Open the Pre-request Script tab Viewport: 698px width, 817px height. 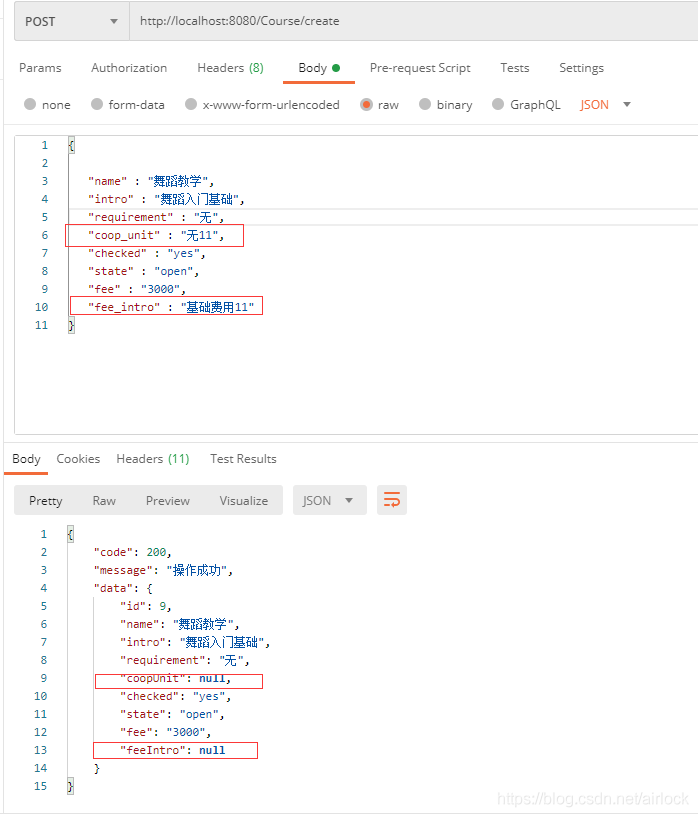(420, 68)
